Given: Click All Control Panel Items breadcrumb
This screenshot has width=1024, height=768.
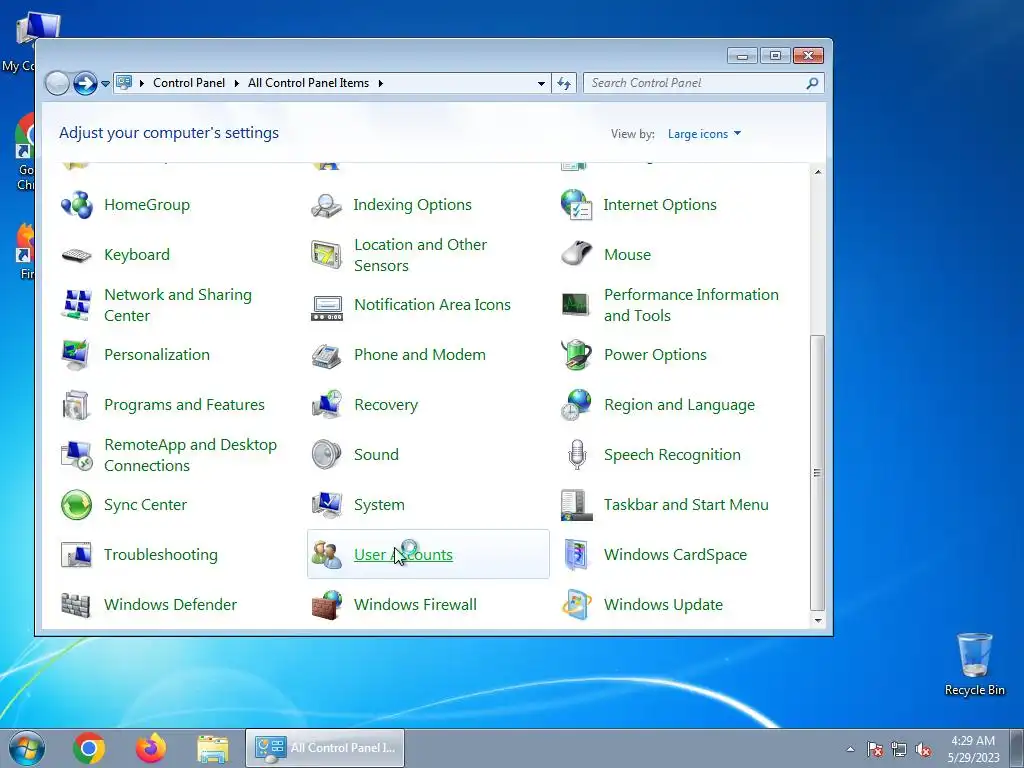Looking at the screenshot, I should click(308, 83).
